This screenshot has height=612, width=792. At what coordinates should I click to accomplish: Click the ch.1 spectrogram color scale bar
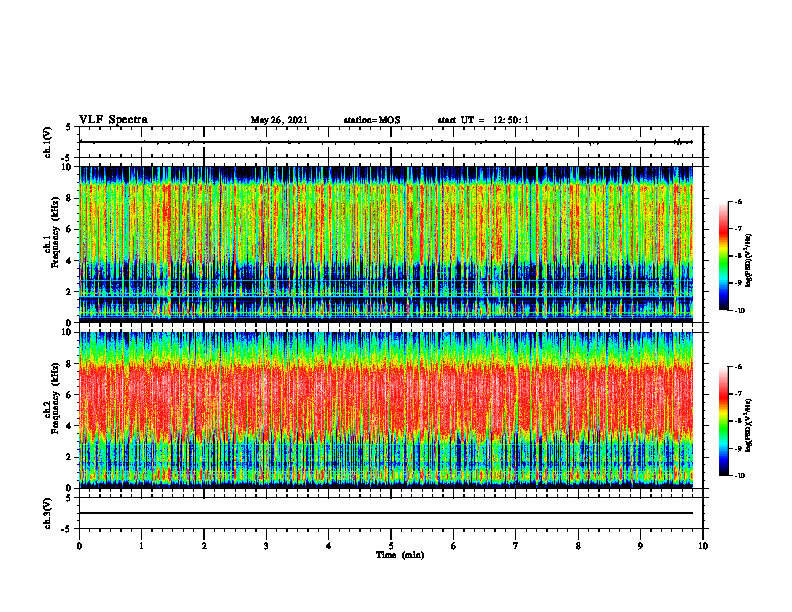[x=723, y=256]
